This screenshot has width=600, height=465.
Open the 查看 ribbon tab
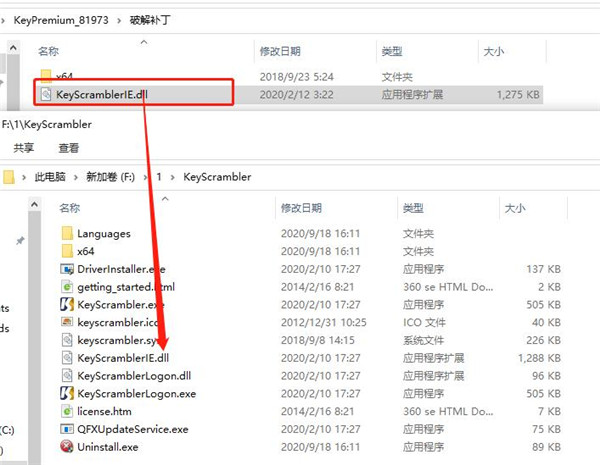[x=69, y=148]
